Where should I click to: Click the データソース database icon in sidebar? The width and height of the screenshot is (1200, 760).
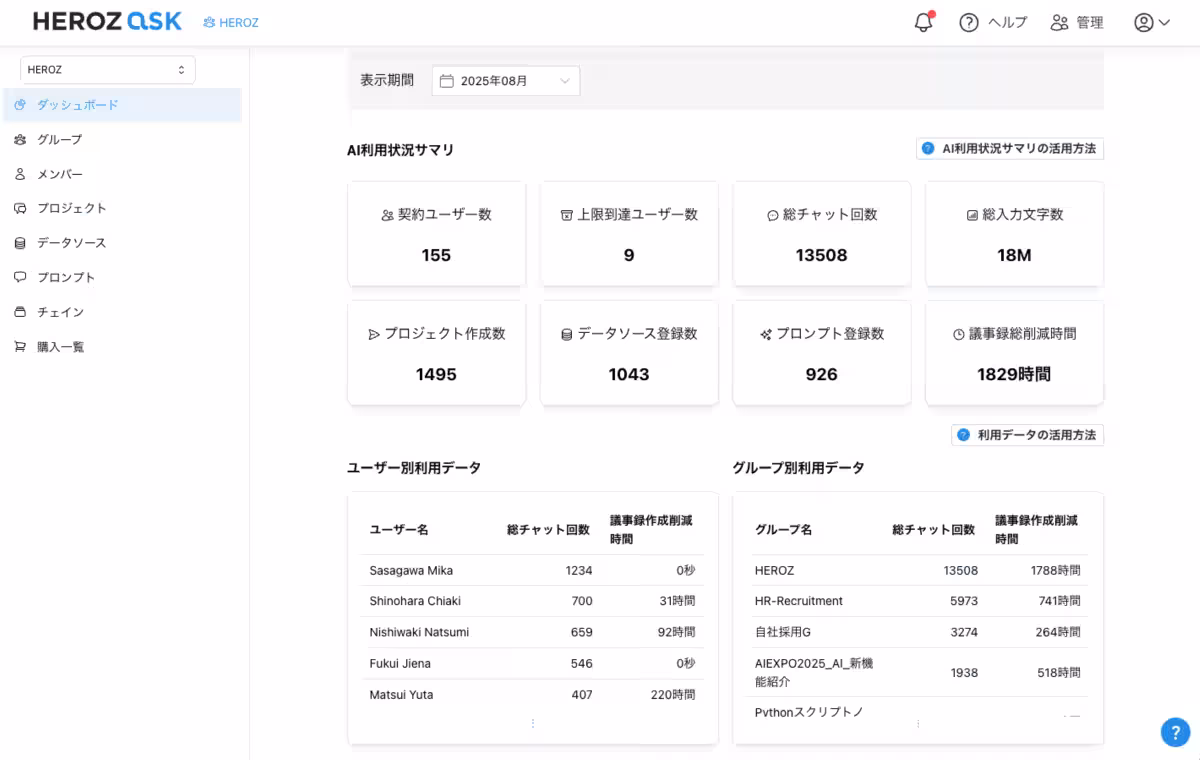pyautogui.click(x=20, y=243)
